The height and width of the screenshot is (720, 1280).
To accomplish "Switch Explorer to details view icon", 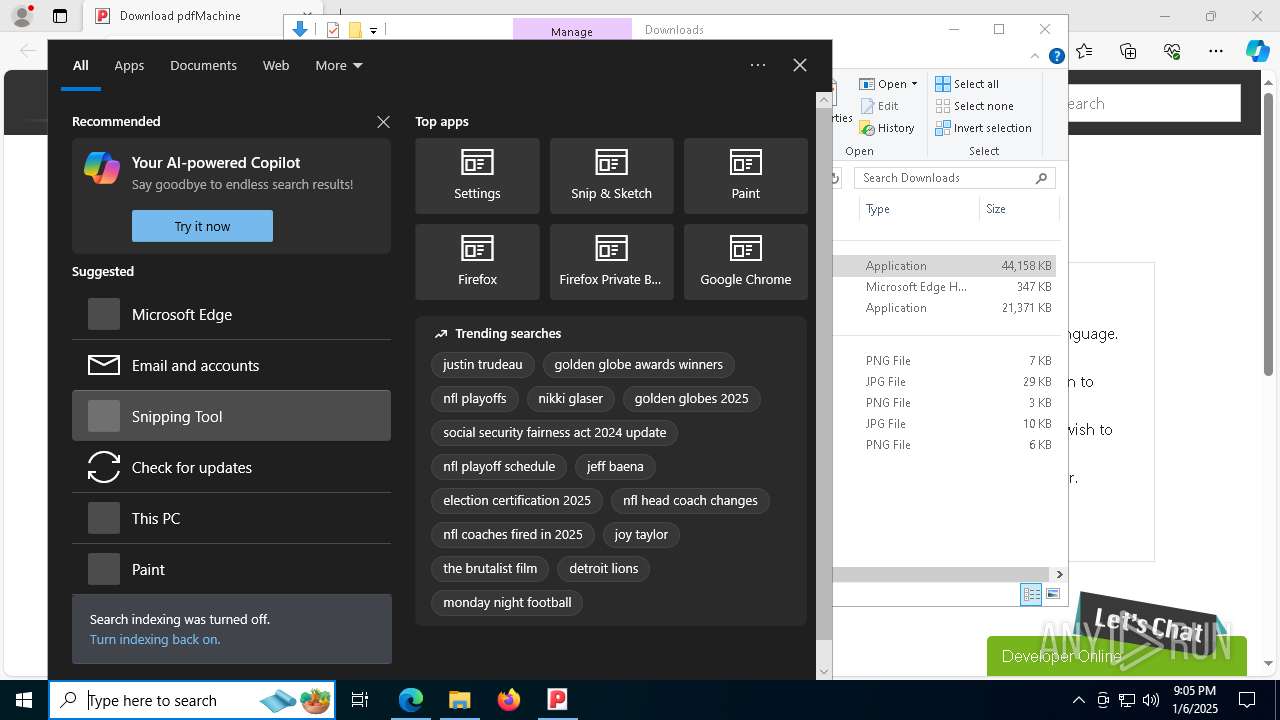I will coord(1031,594).
